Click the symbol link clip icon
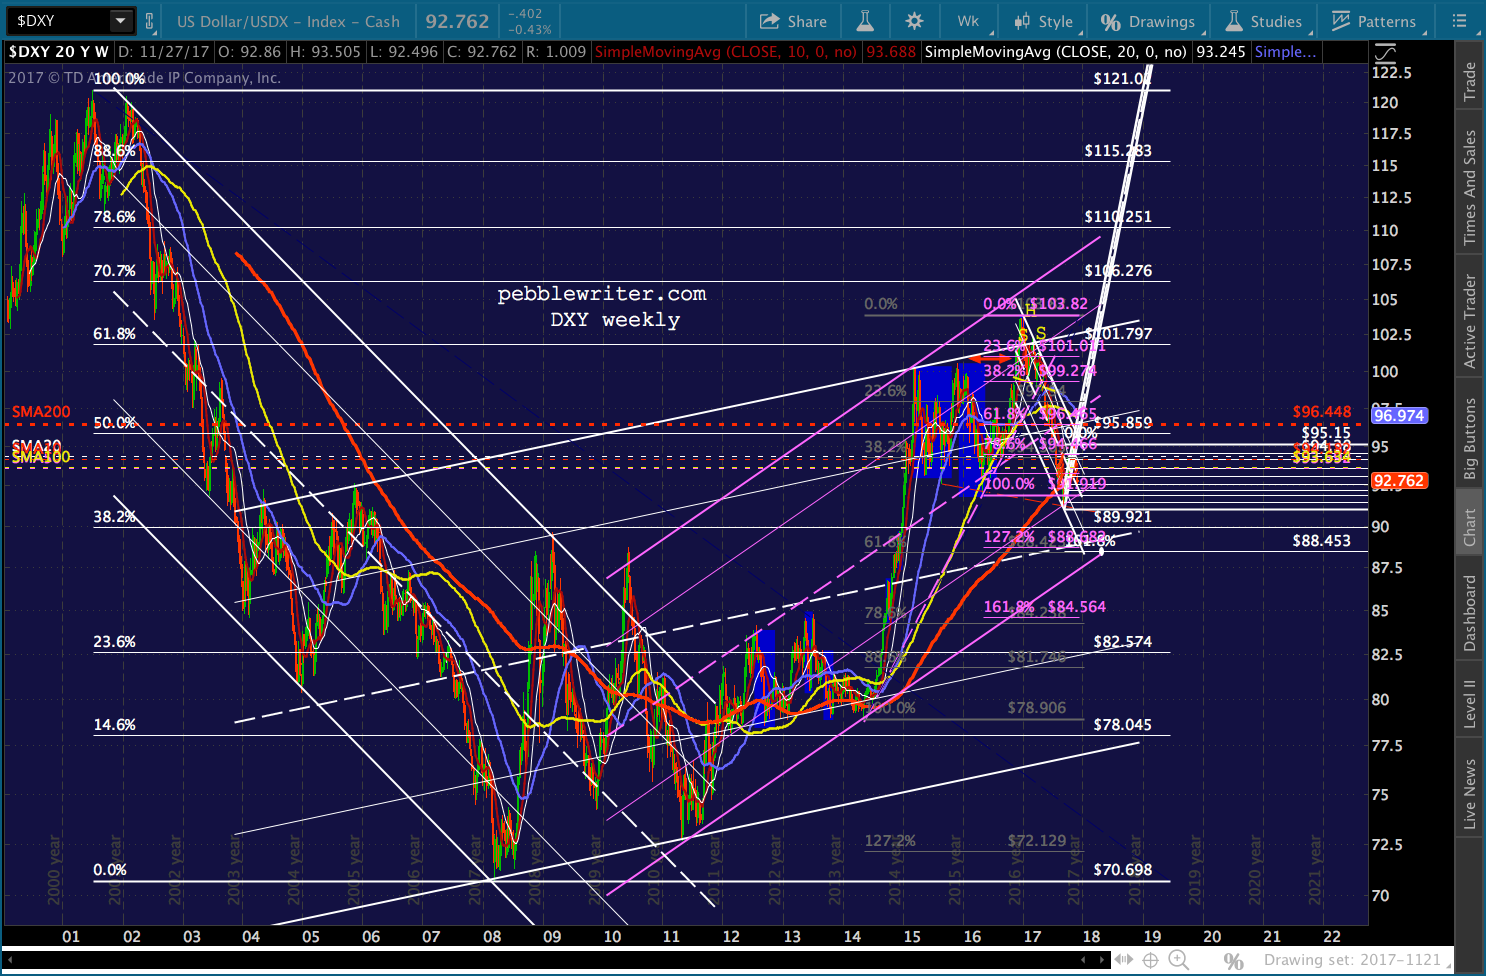 coord(150,21)
